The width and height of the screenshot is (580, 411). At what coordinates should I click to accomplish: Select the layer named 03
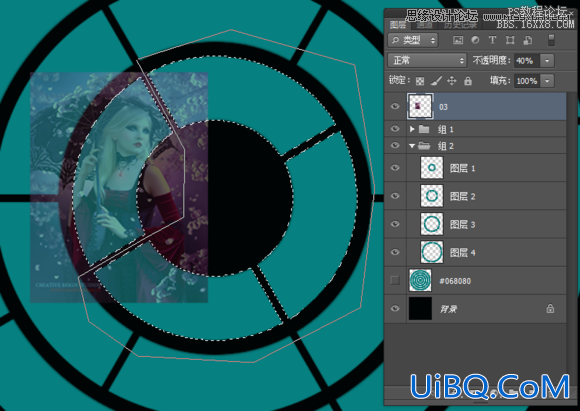443,107
